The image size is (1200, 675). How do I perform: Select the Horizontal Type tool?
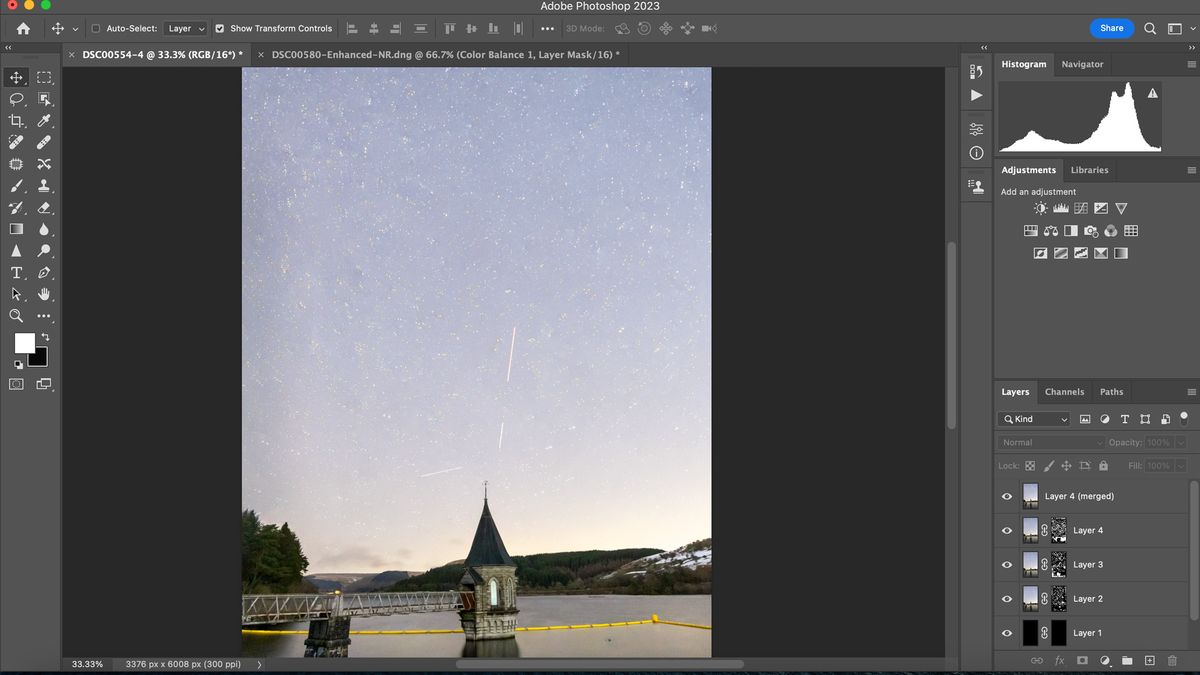click(16, 272)
